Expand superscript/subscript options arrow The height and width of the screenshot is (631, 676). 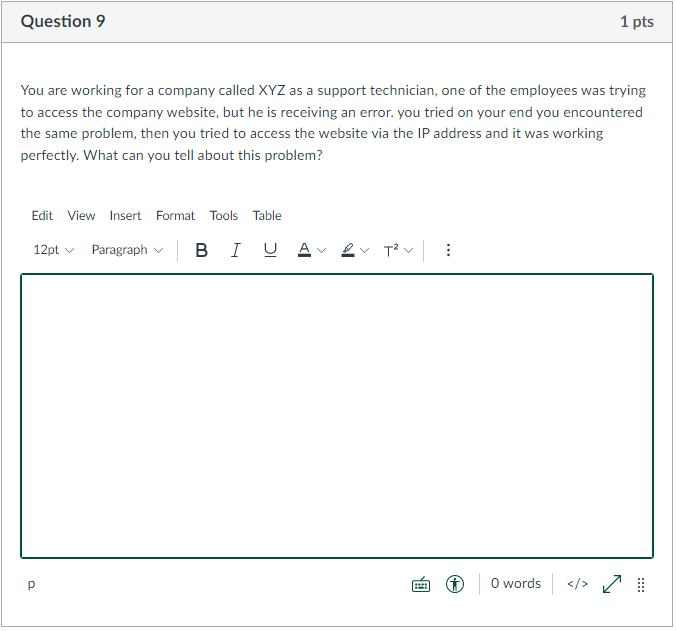click(409, 250)
